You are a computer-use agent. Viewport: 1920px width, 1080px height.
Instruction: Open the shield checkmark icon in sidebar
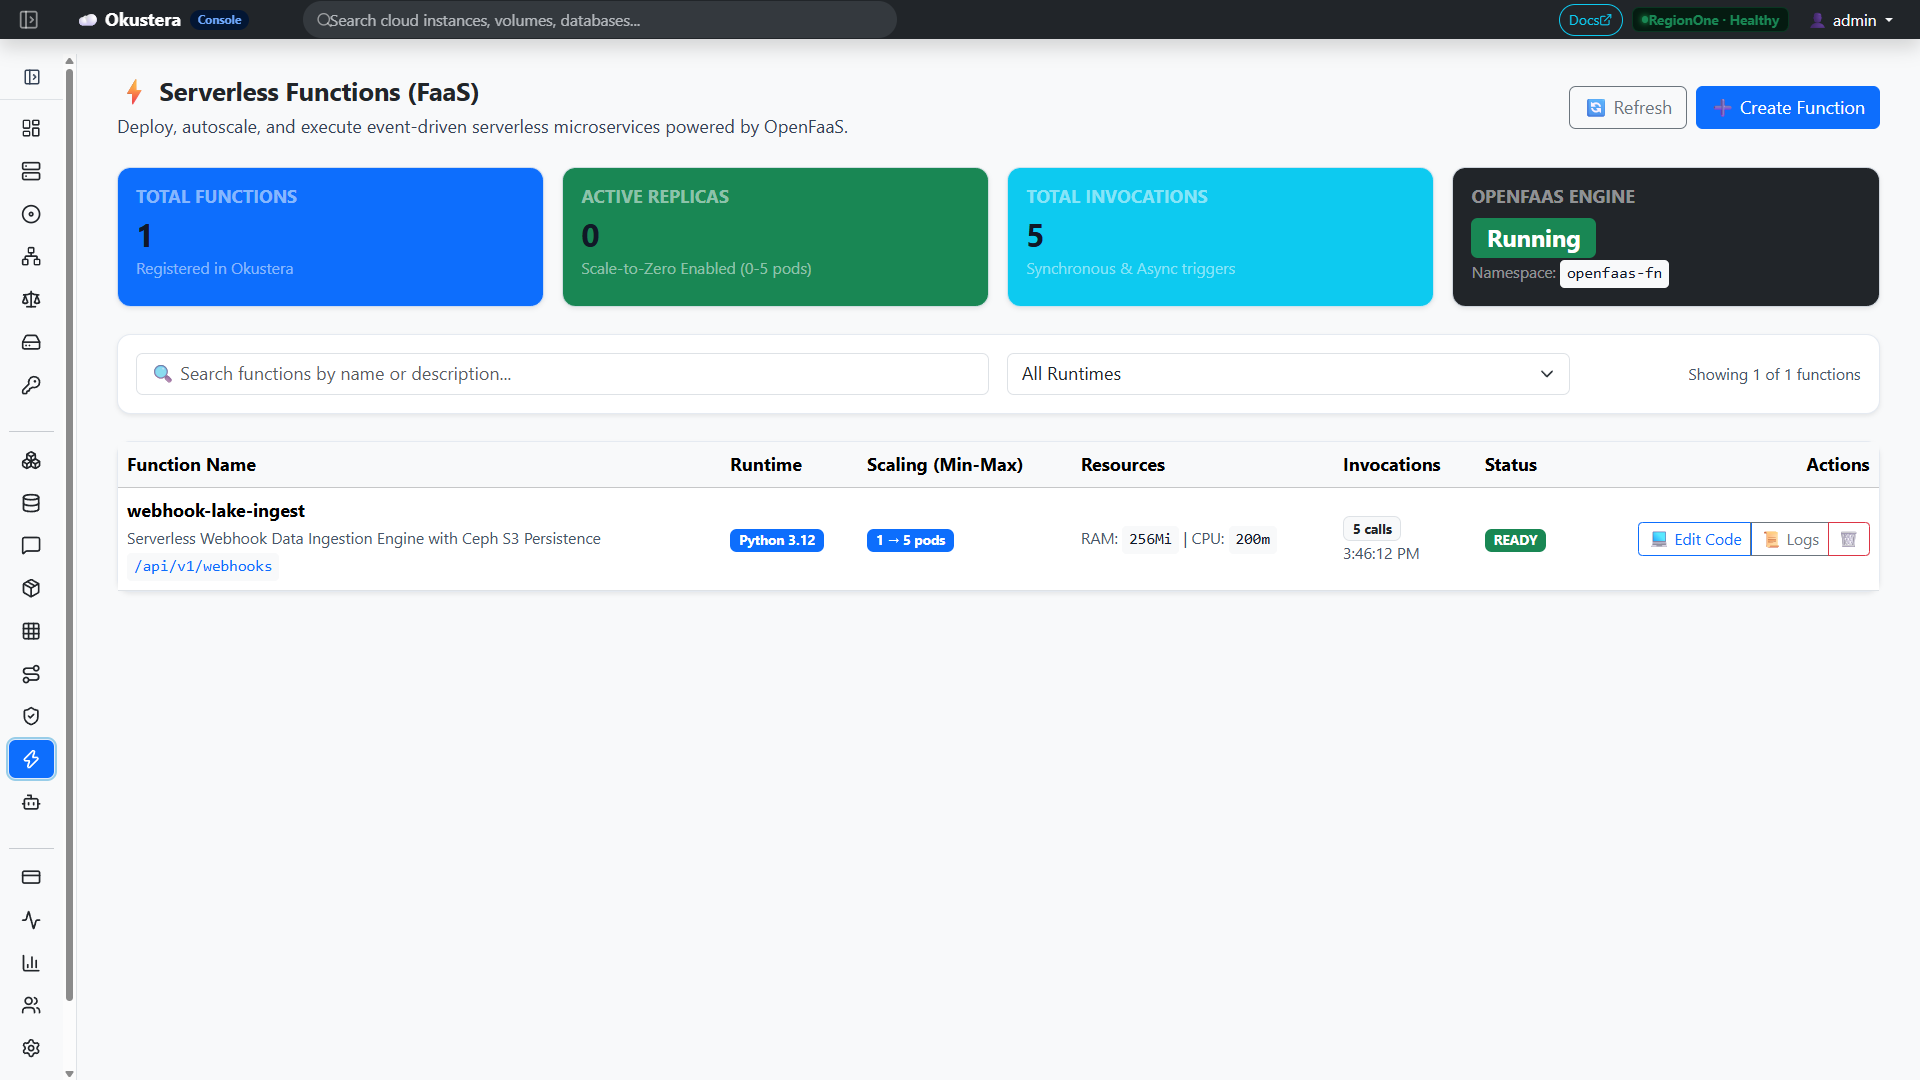coord(31,716)
